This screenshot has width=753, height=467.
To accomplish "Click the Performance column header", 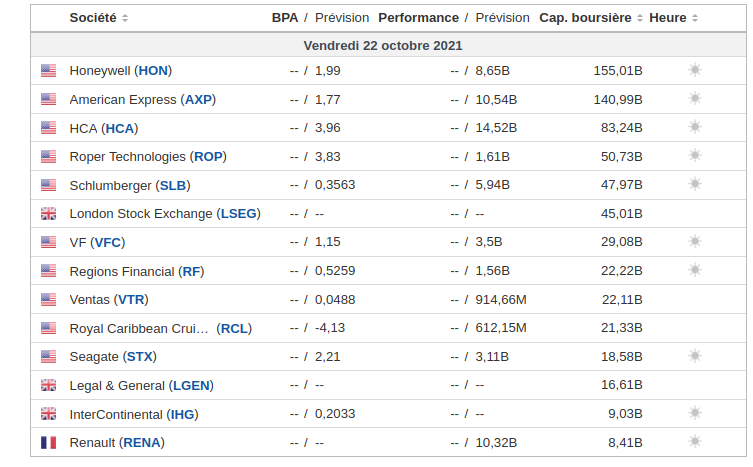I will (418, 17).
